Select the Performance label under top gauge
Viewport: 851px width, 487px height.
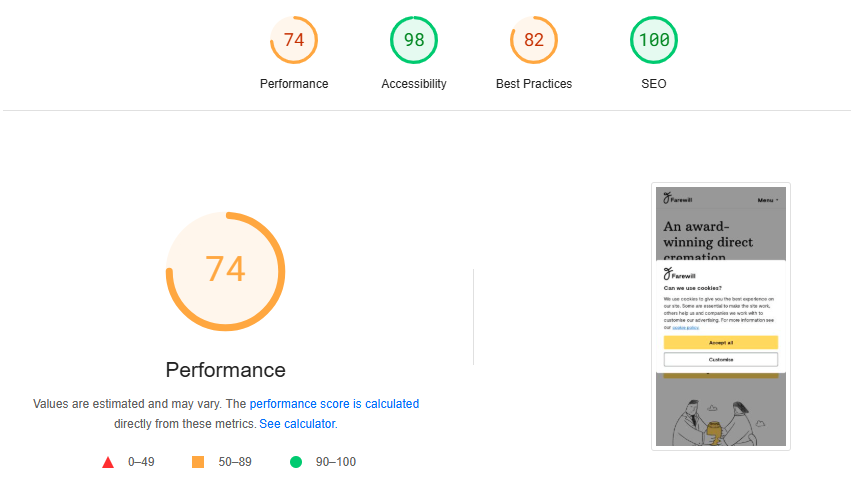pyautogui.click(x=294, y=84)
